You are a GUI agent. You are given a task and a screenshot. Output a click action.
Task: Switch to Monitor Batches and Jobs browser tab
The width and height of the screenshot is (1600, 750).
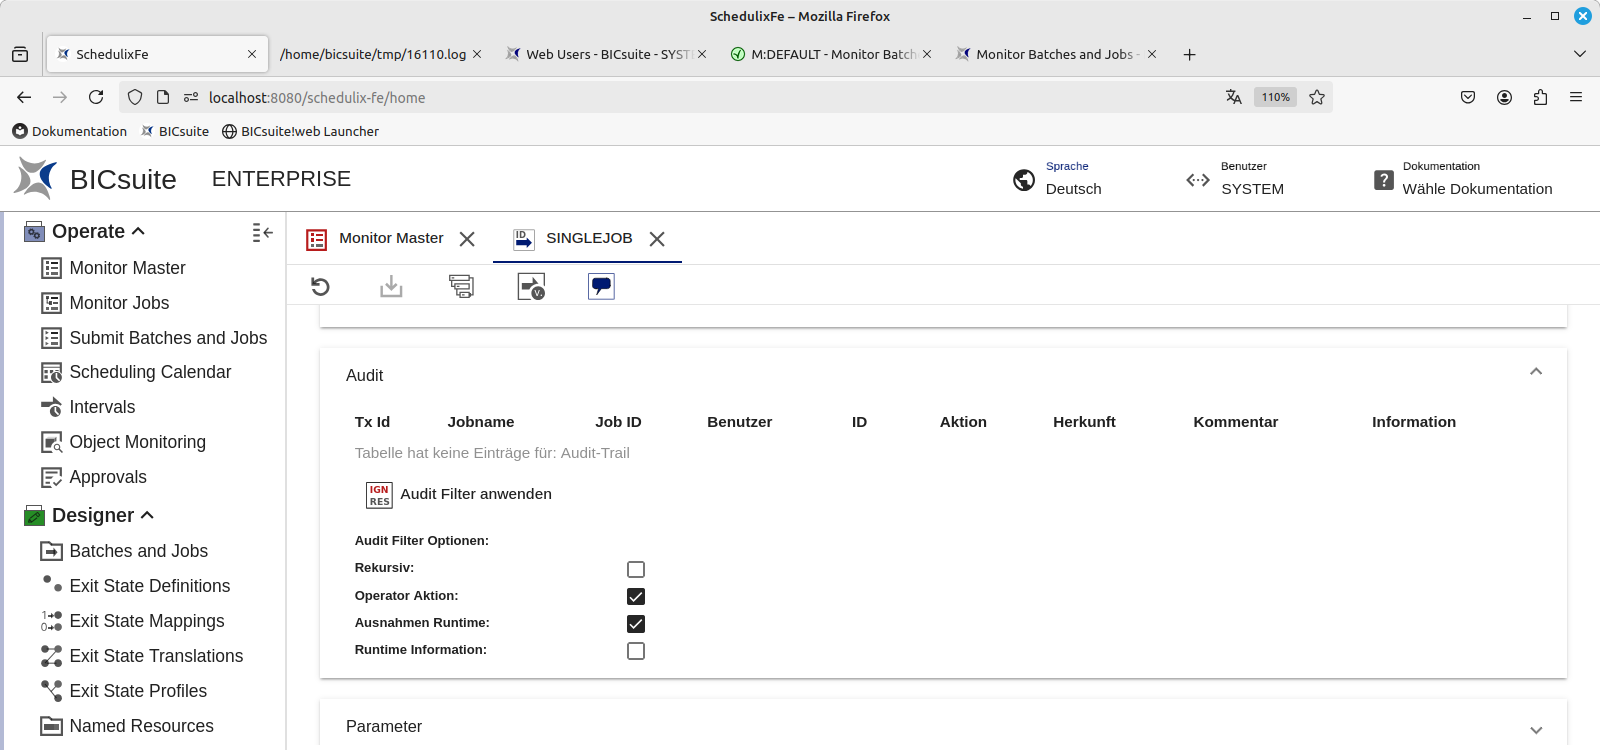pos(1054,54)
